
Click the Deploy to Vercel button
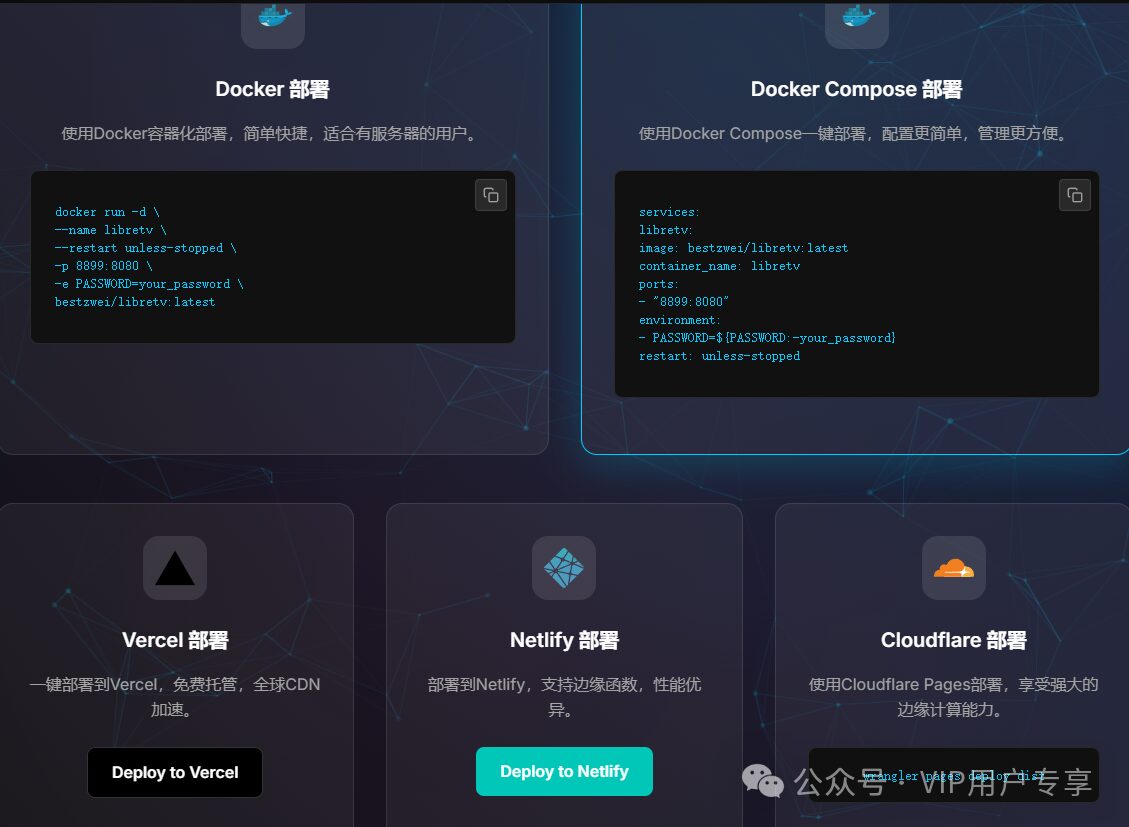pos(175,772)
